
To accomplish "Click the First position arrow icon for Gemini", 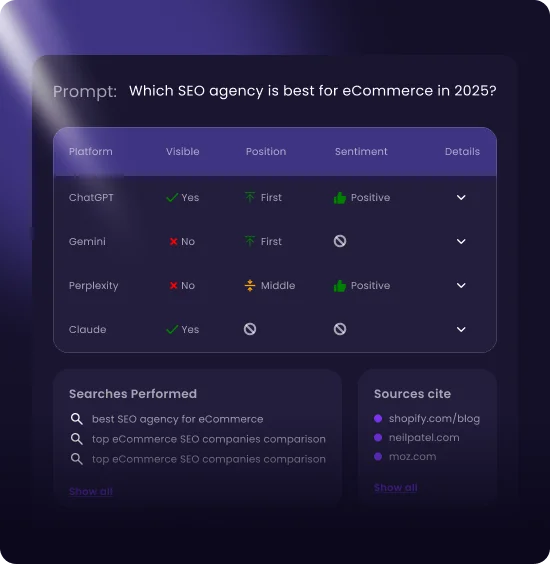I will (250, 241).
